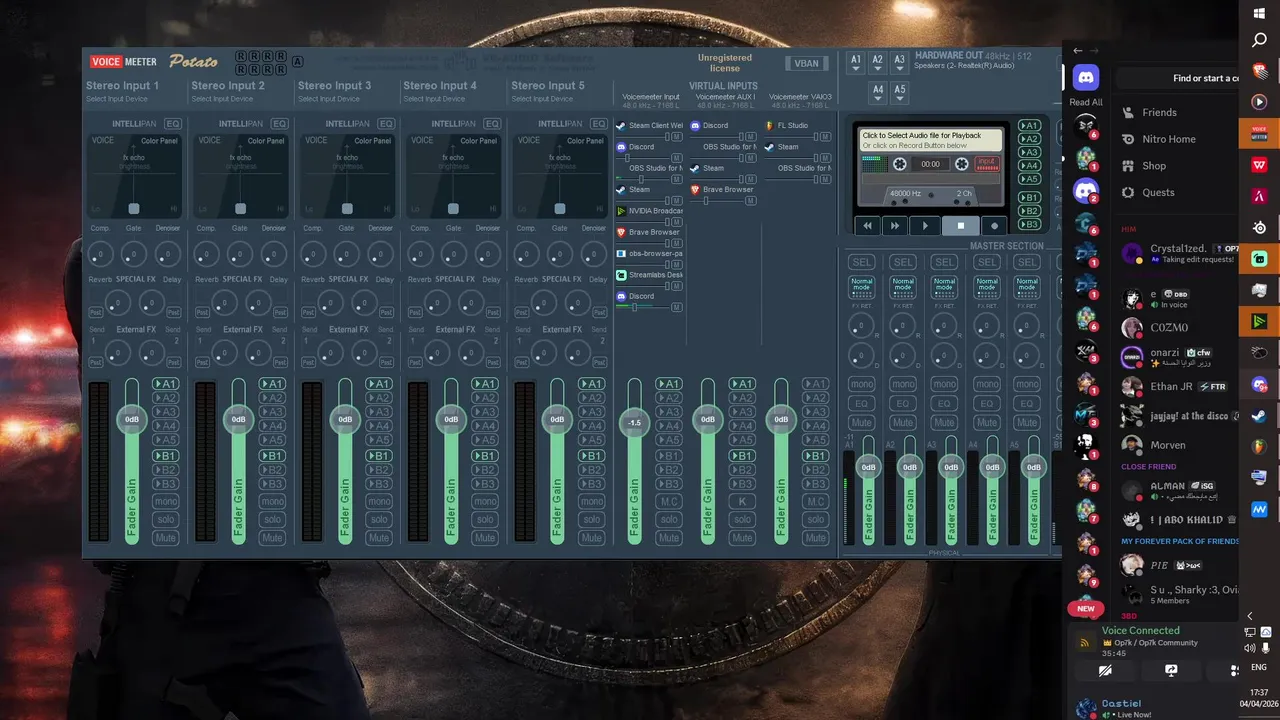This screenshot has height=720, width=1280.
Task: Open chat with C0ZM0
Action: click(1180, 327)
